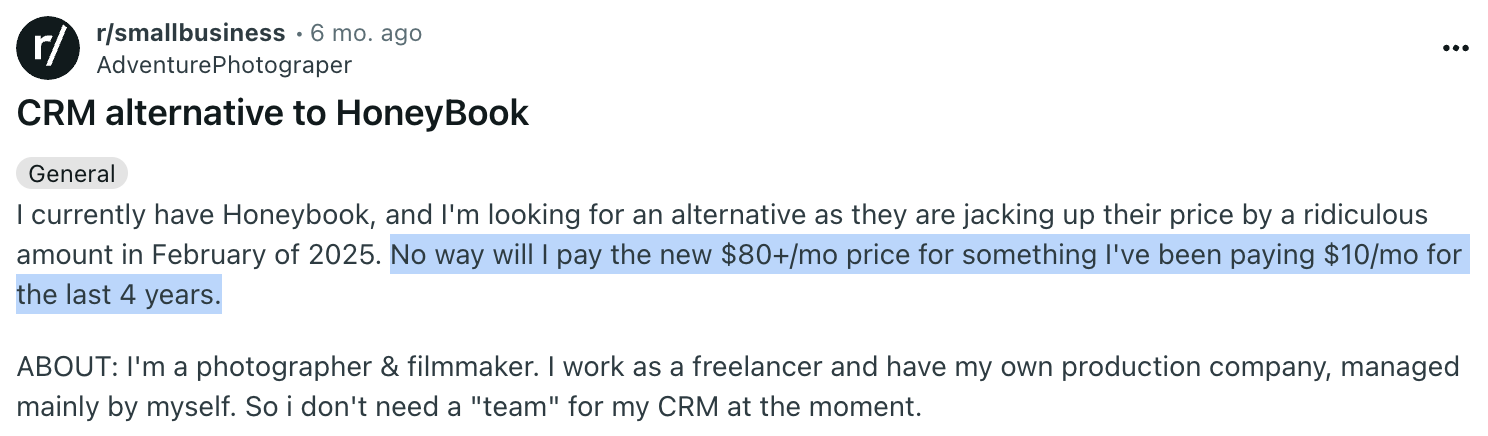
Task: Open the post's three-dot overflow menu
Action: (1455, 49)
